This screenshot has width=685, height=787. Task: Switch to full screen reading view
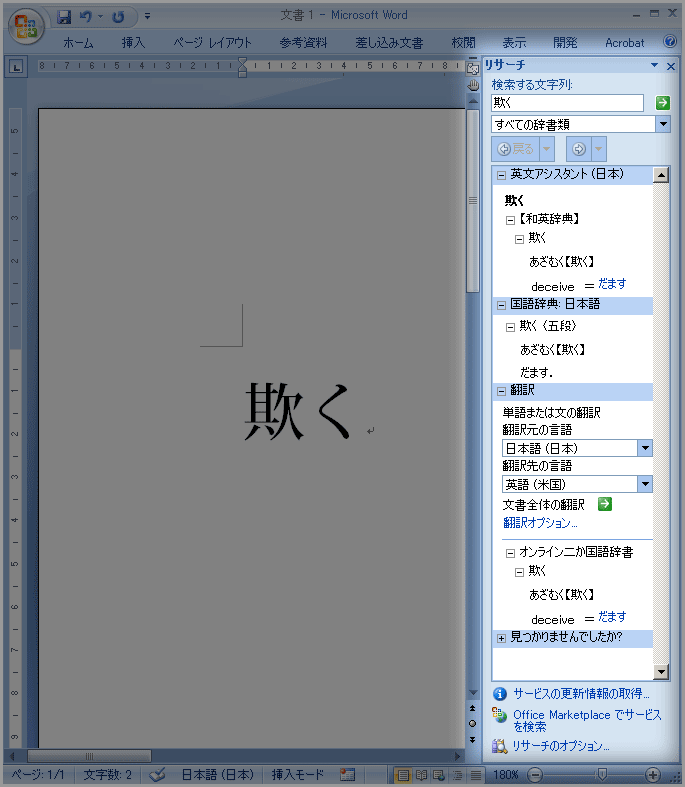(422, 775)
